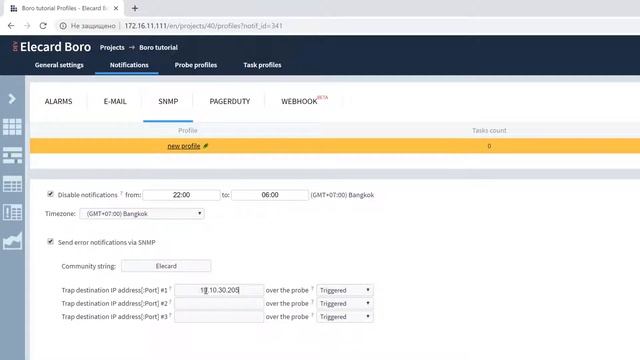The width and height of the screenshot is (640, 360).
Task: Select ALARMS tab
Action: click(58, 101)
